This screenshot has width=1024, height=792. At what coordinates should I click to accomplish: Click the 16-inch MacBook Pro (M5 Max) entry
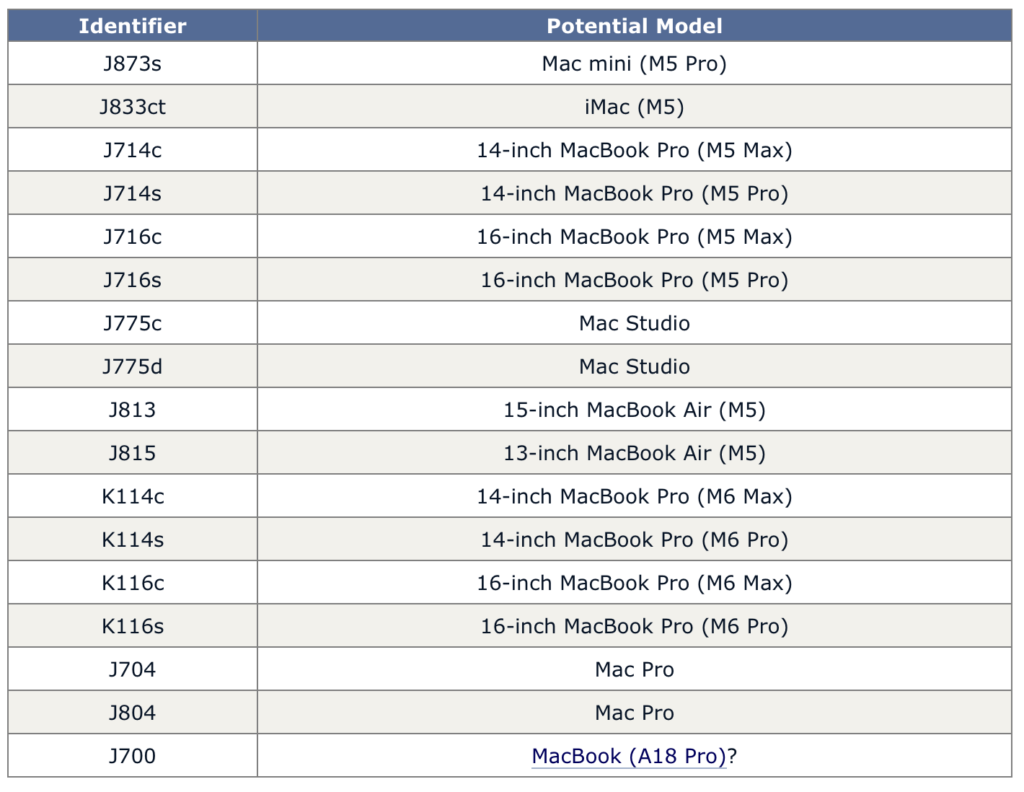[634, 237]
